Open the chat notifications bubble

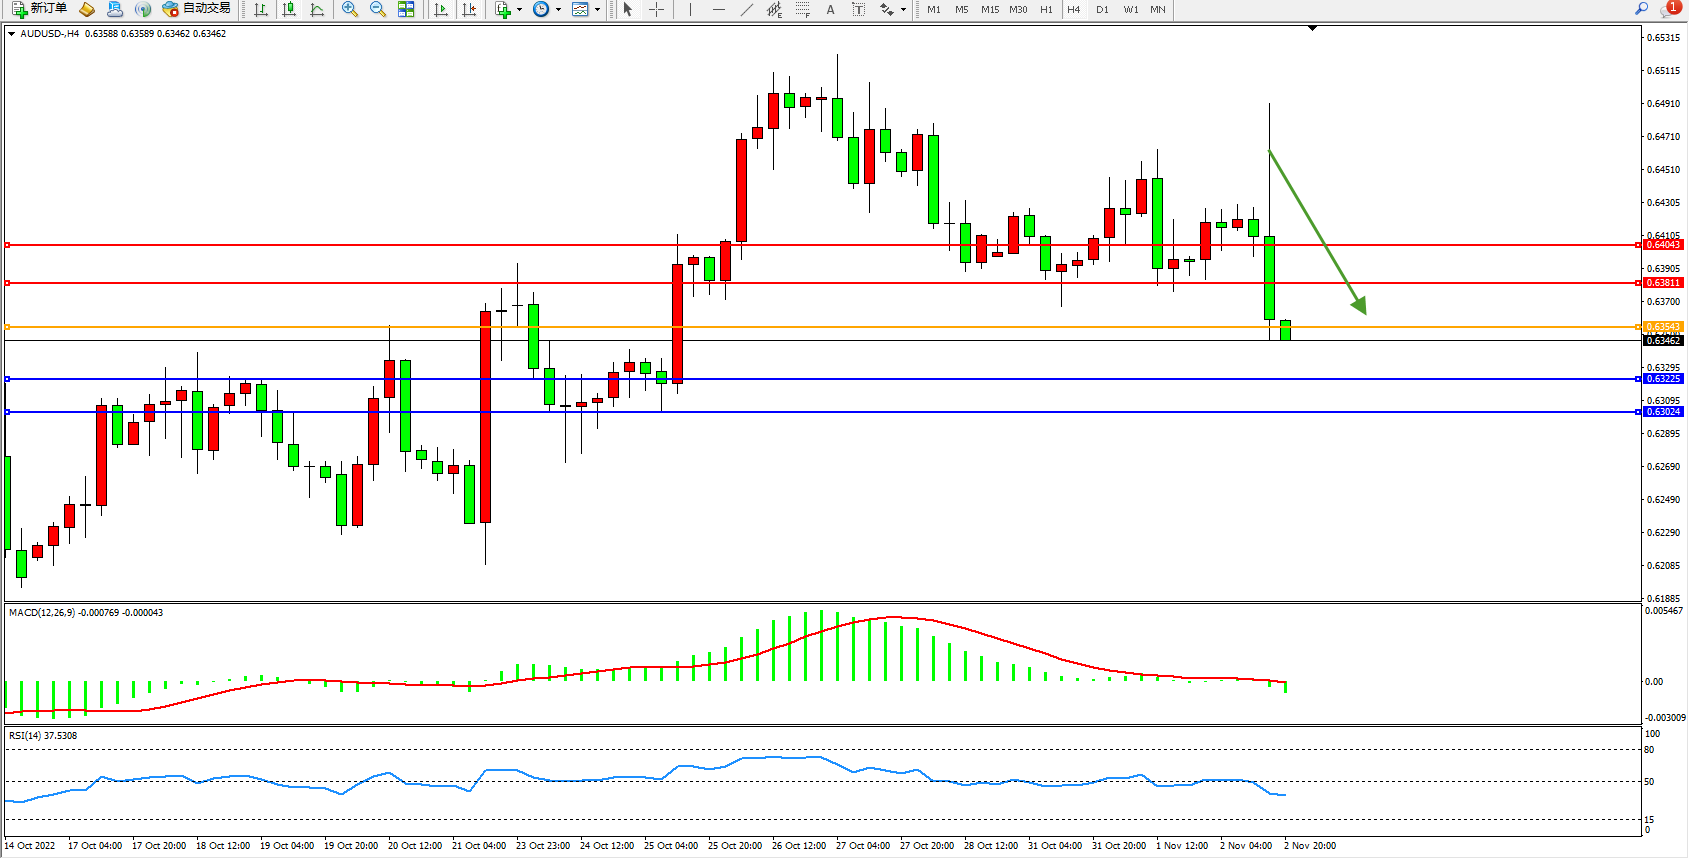click(x=1669, y=9)
